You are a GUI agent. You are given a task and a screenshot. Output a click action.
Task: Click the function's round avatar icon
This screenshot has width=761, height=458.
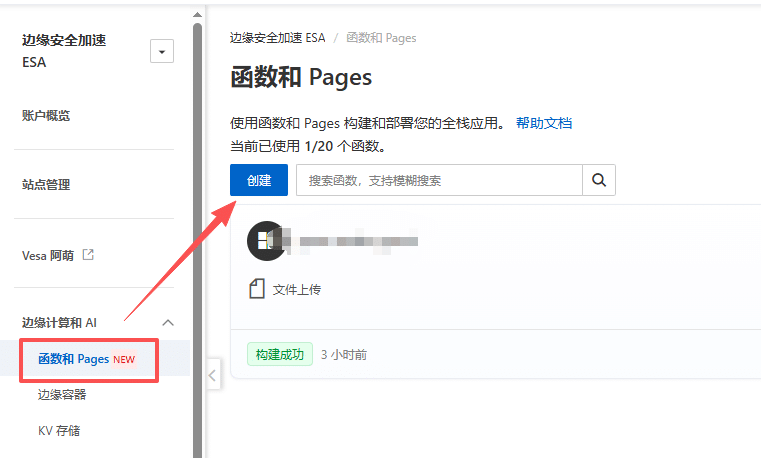click(x=266, y=241)
